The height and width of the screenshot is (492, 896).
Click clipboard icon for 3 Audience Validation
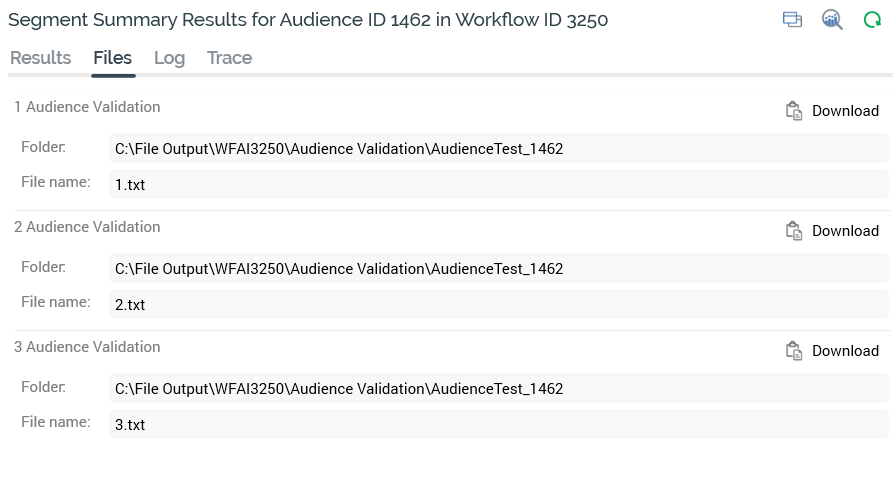[794, 351]
